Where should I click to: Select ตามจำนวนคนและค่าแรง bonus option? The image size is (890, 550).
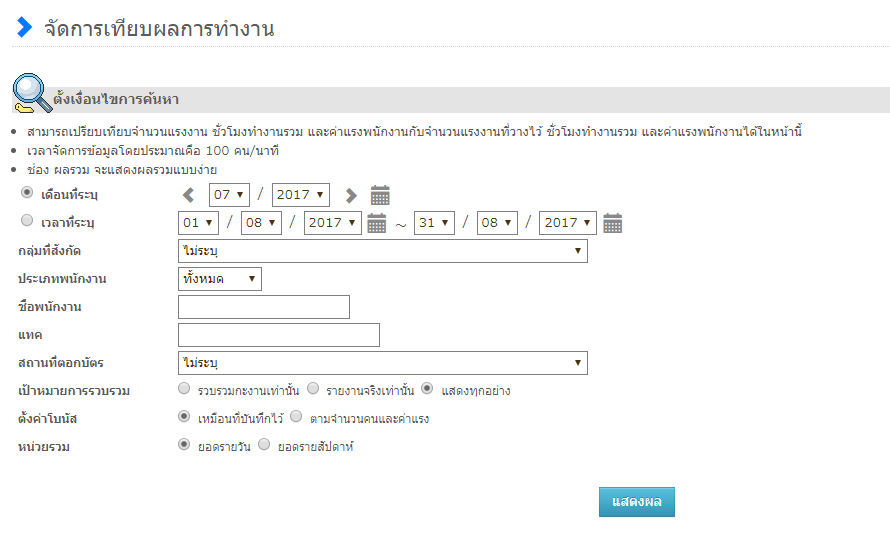click(296, 417)
